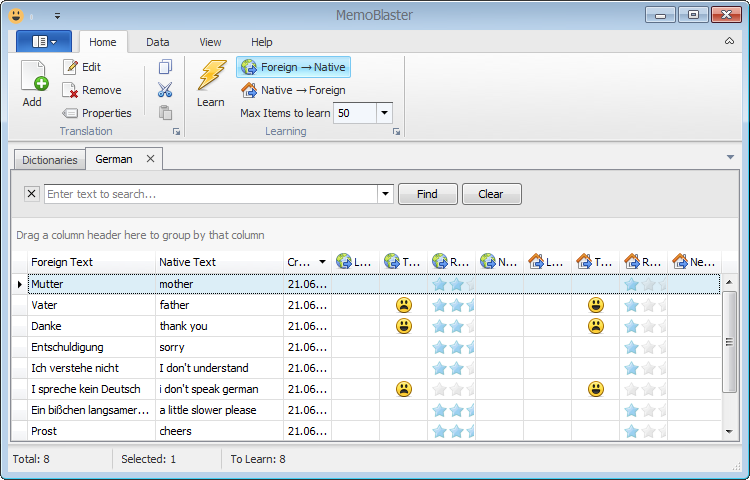The width and height of the screenshot is (750, 480).
Task: Toggle Native → Foreign learning direction
Action: [x=293, y=90]
